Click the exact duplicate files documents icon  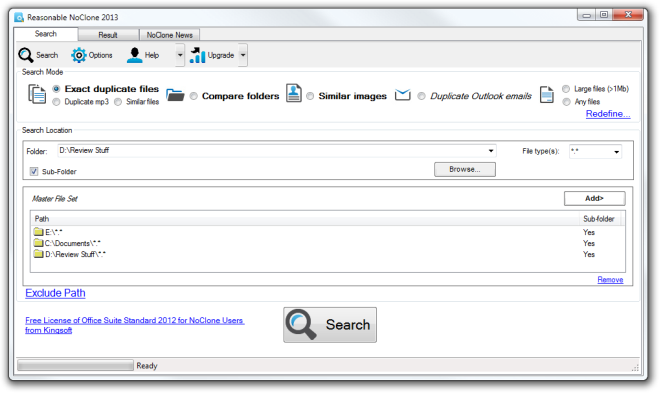pyautogui.click(x=37, y=94)
